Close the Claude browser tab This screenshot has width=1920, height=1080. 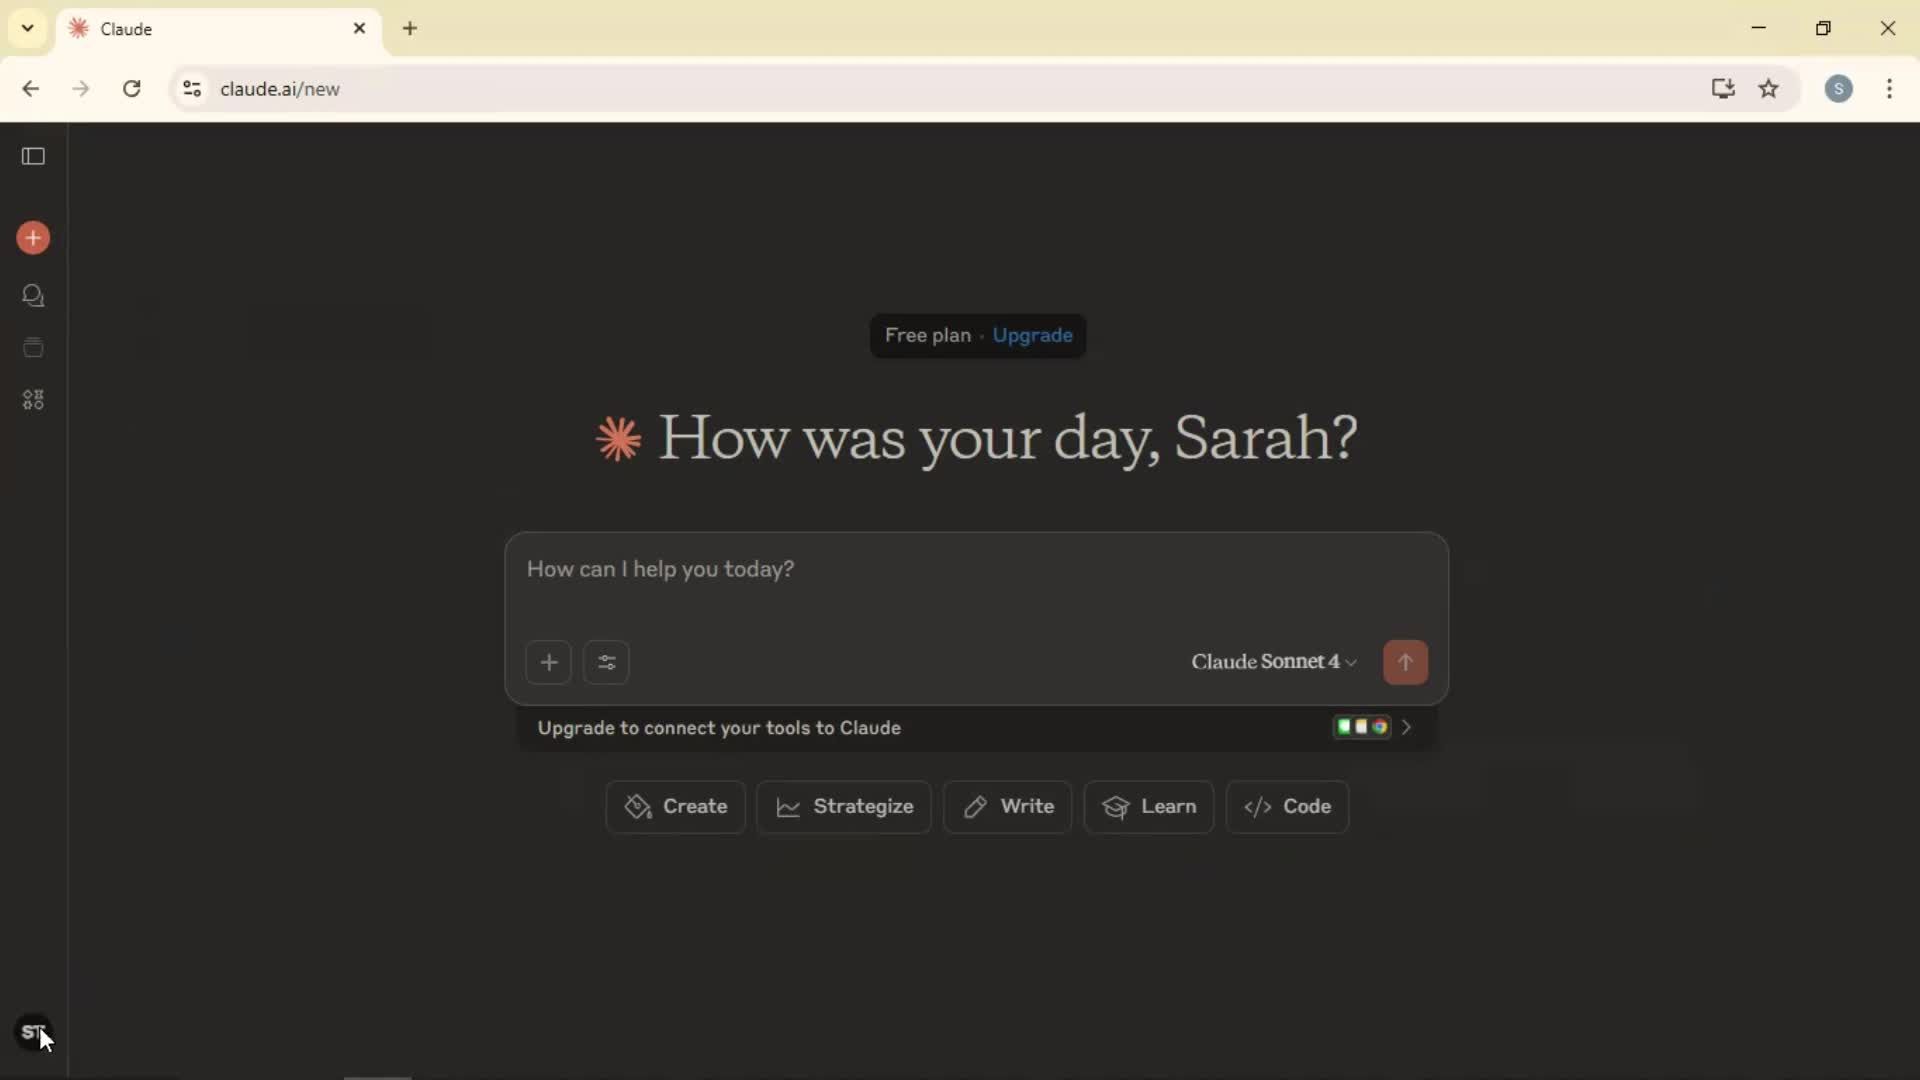point(359,28)
